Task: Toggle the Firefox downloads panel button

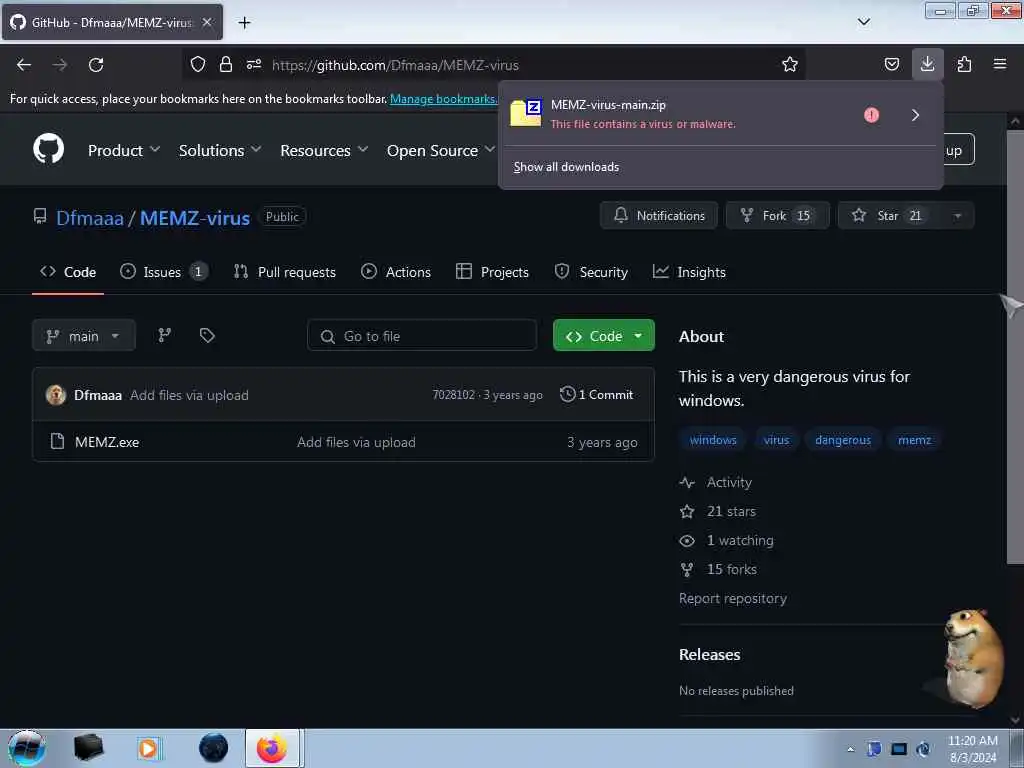Action: coord(927,64)
